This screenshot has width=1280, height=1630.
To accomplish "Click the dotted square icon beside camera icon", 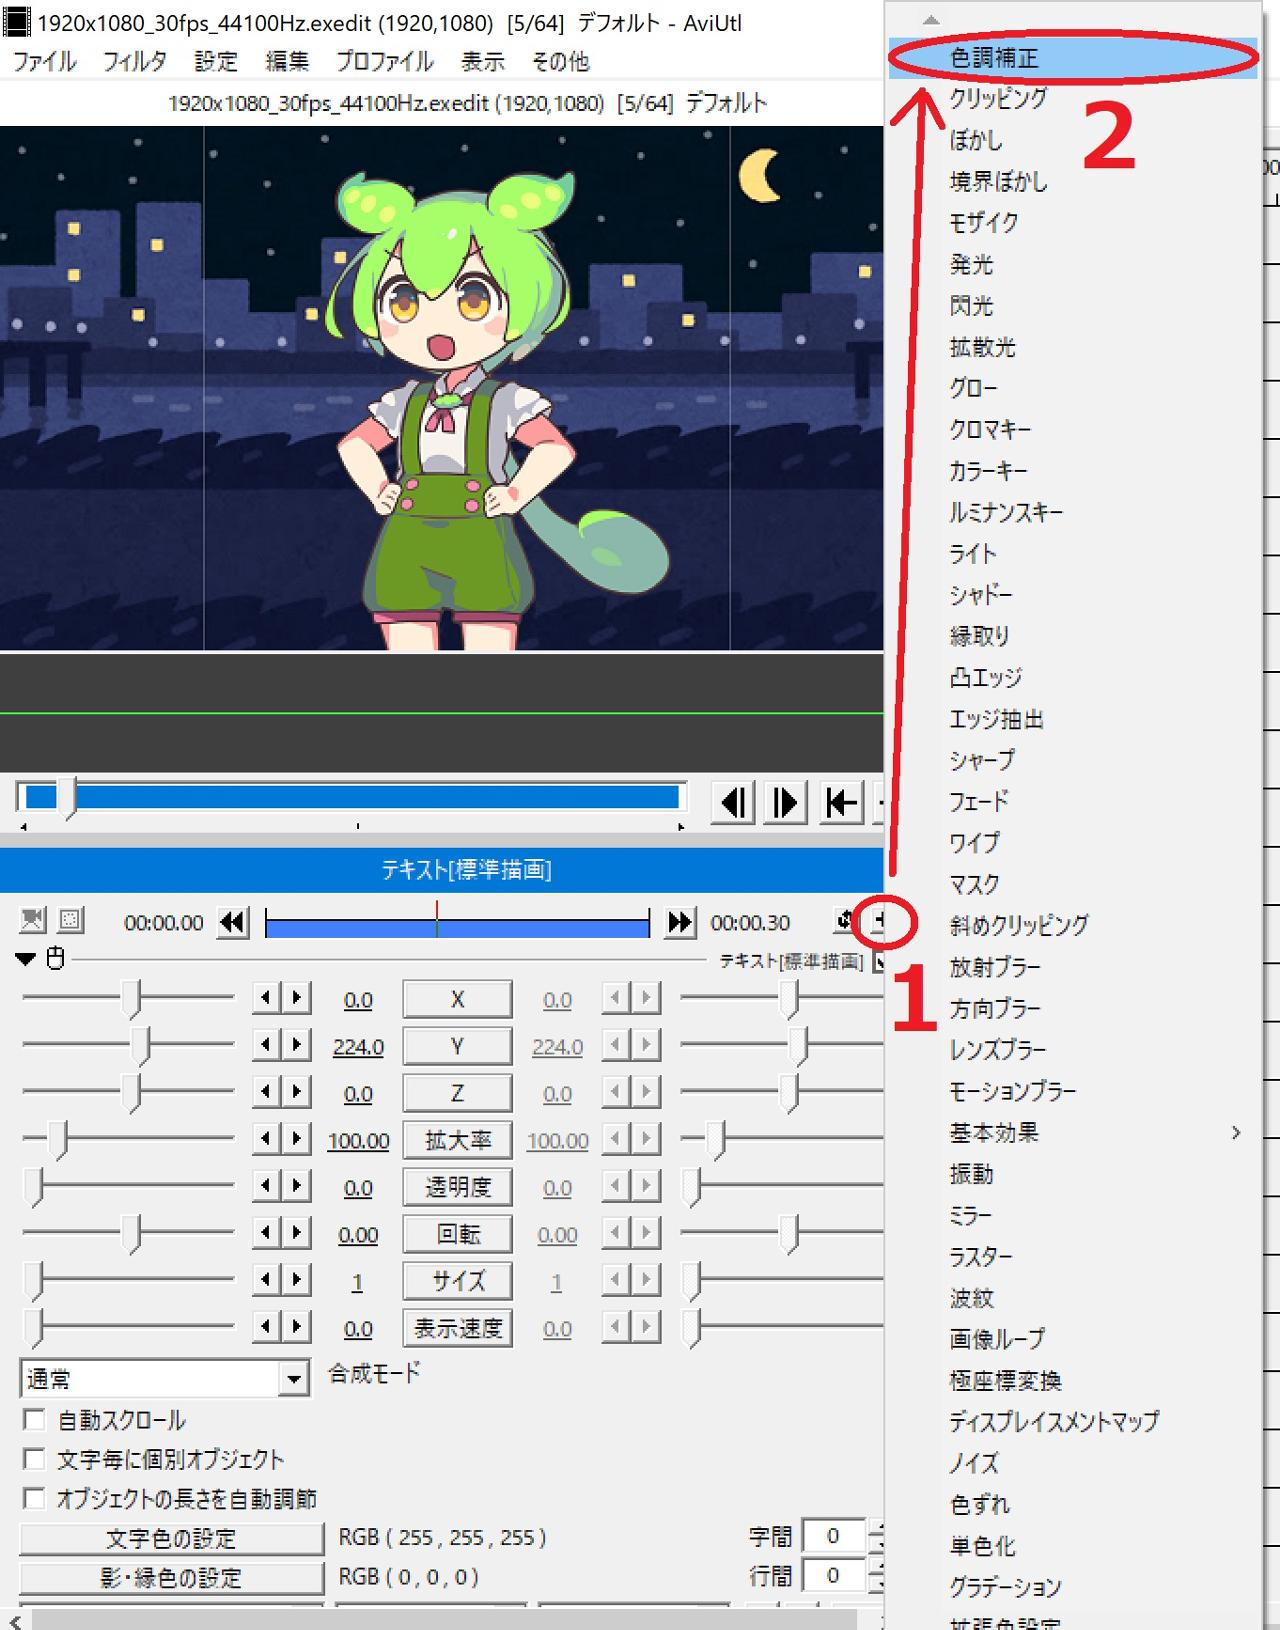I will coord(70,920).
